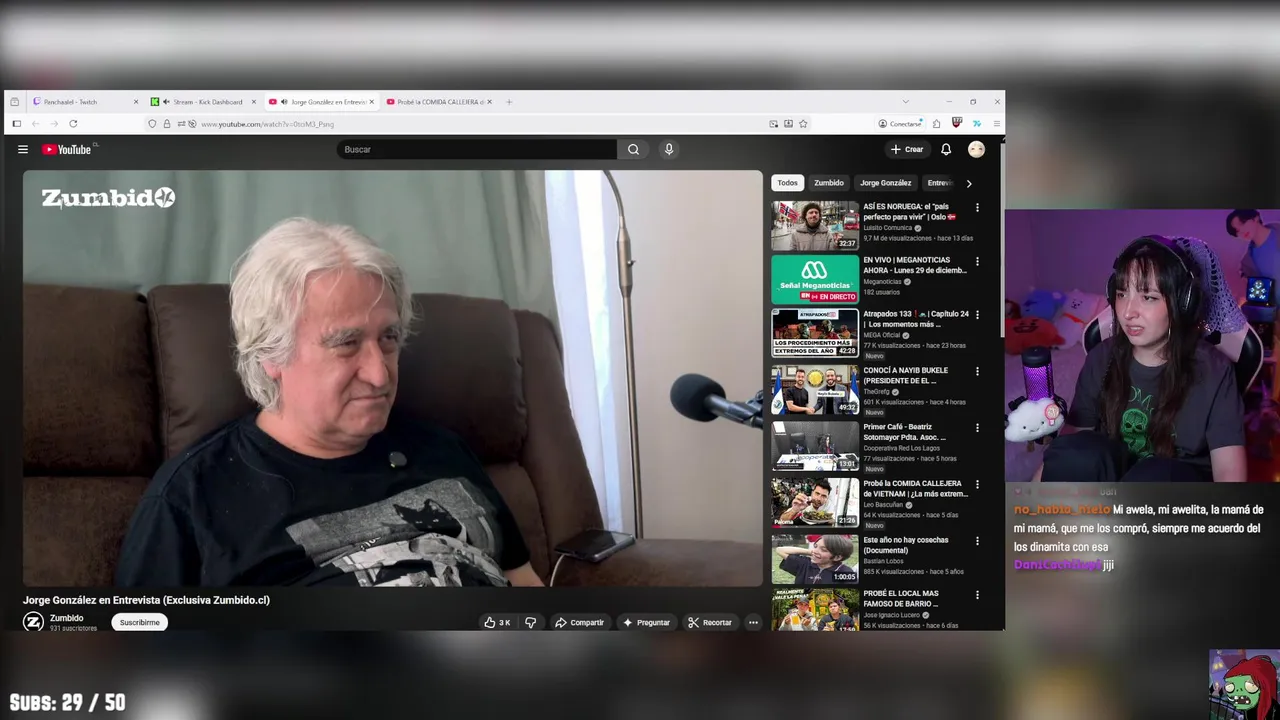Go forward in browser history
1280x720 pixels.
[54, 124]
